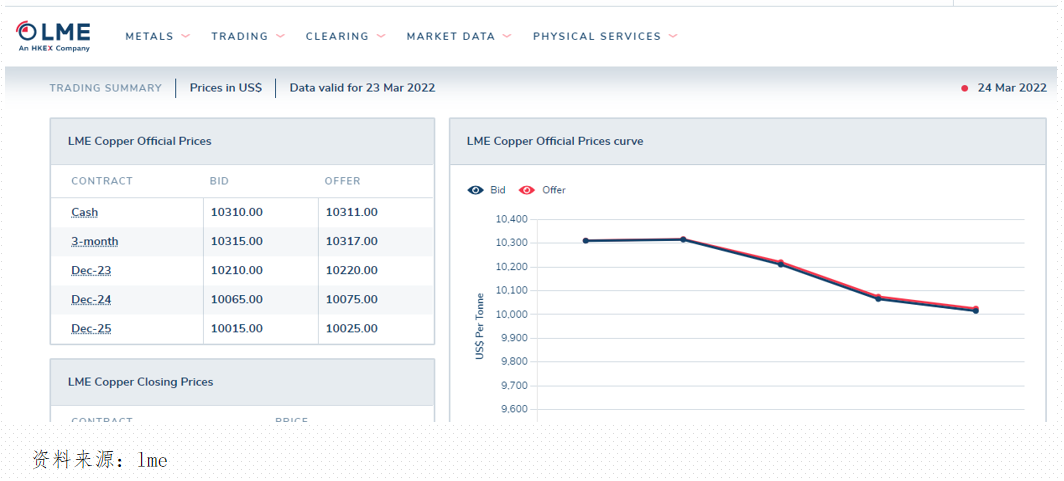This screenshot has width=1064, height=481.
Task: Open the MARKET DATA menu item
Action: click(451, 37)
